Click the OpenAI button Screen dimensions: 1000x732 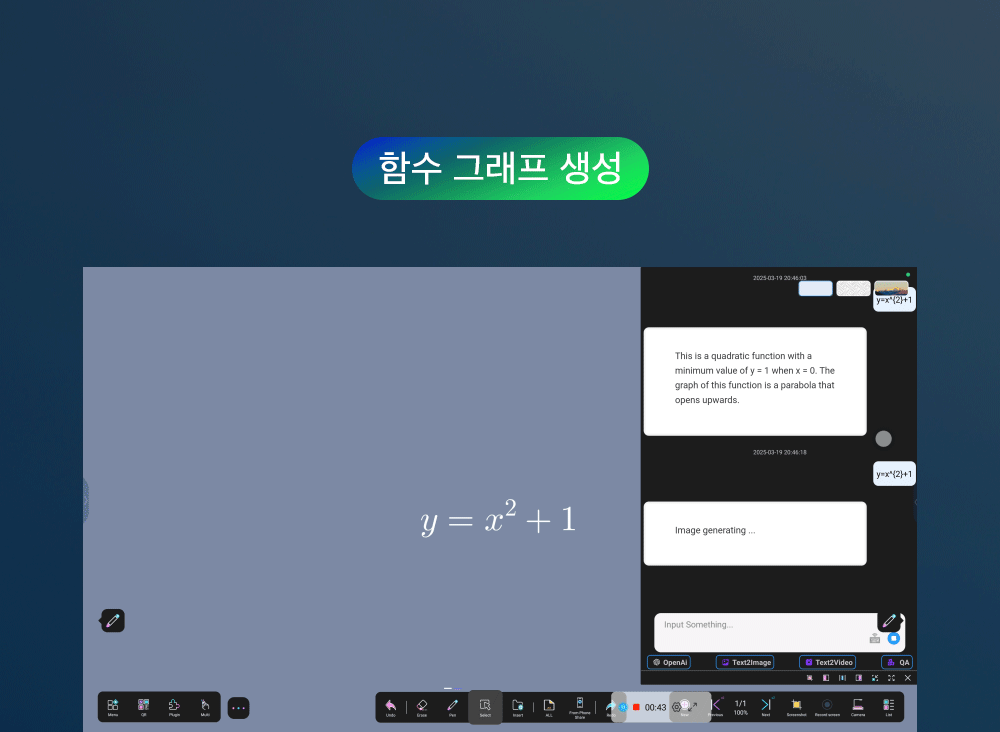click(x=669, y=662)
